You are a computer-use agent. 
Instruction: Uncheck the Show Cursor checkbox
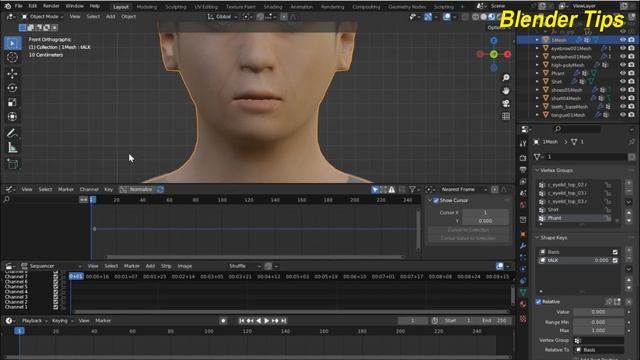click(x=436, y=200)
